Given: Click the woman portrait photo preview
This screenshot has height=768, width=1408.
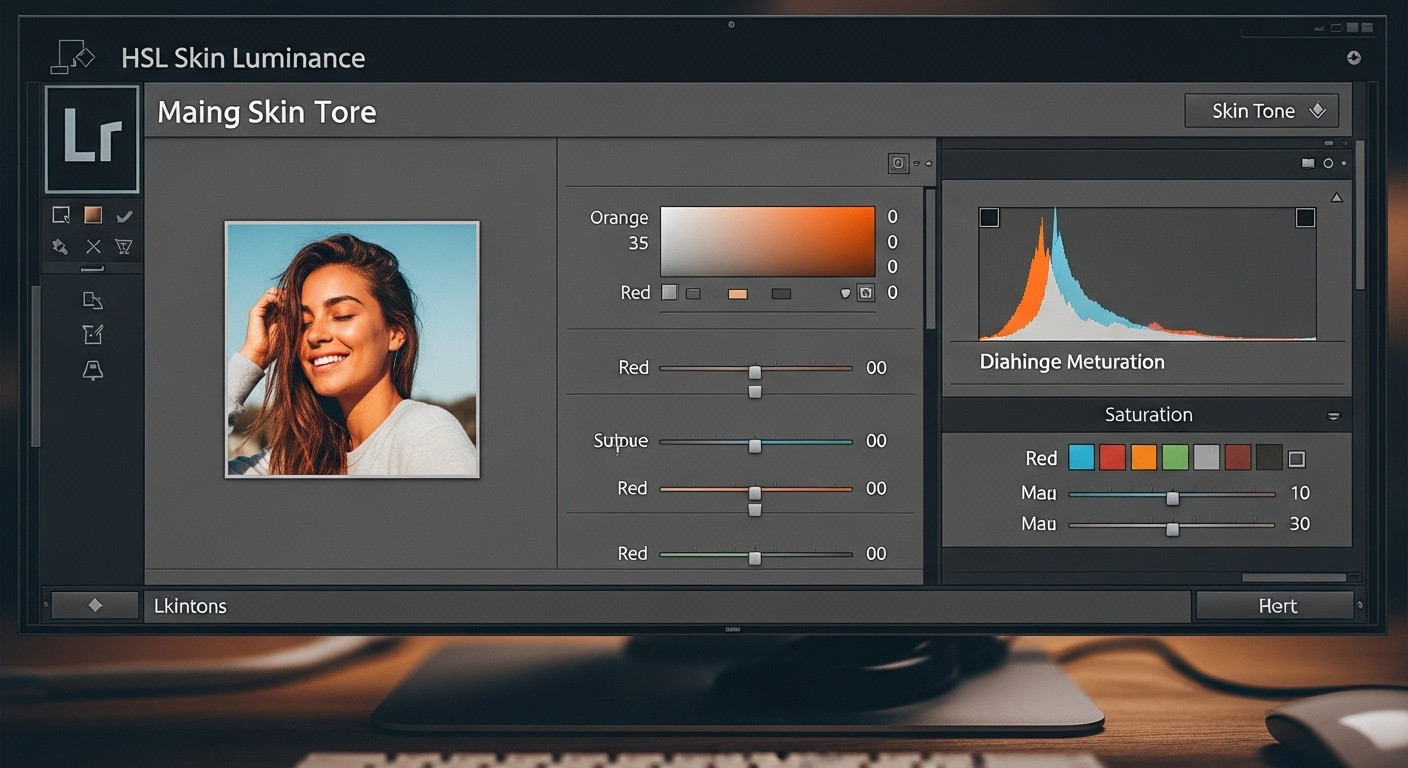Looking at the screenshot, I should point(352,349).
